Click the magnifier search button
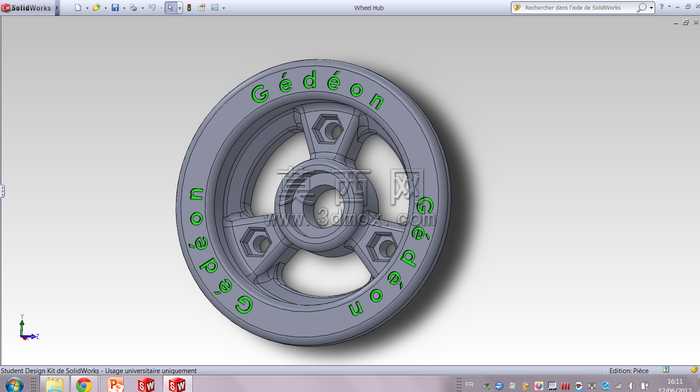The width and height of the screenshot is (700, 392). 642,8
